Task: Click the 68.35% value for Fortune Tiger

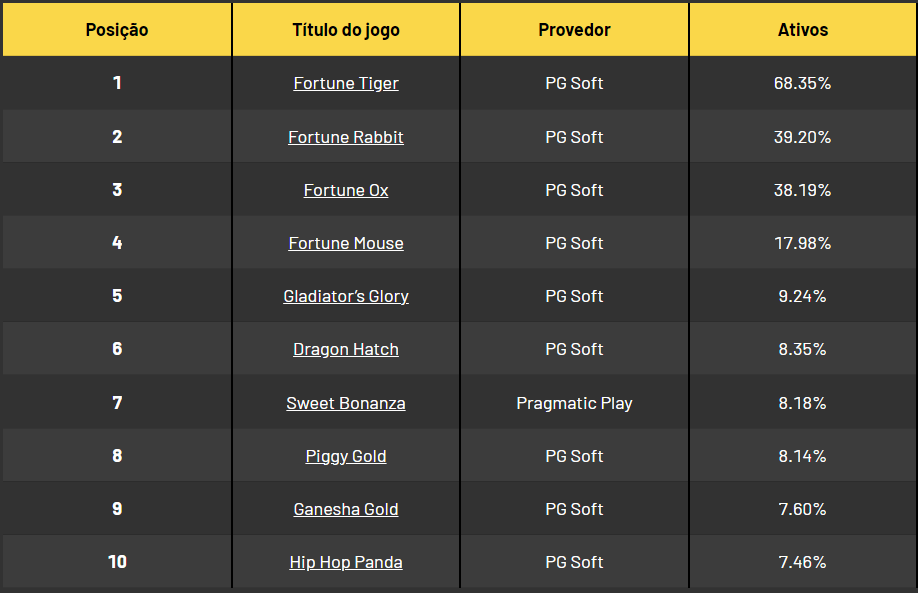Action: click(x=802, y=83)
